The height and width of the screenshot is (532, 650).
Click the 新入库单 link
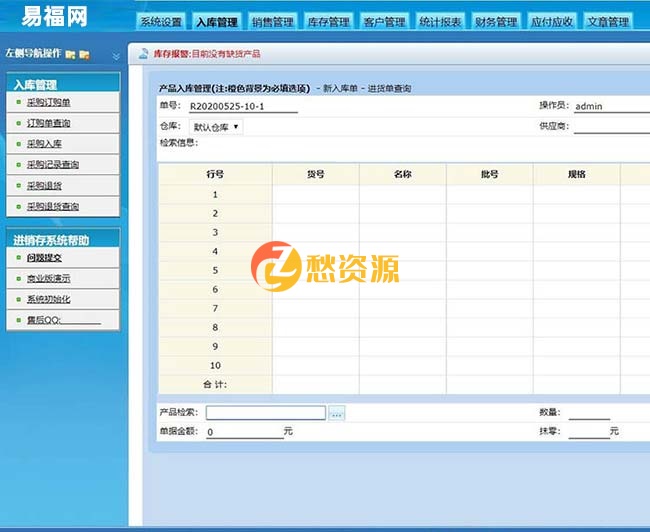coord(340,88)
